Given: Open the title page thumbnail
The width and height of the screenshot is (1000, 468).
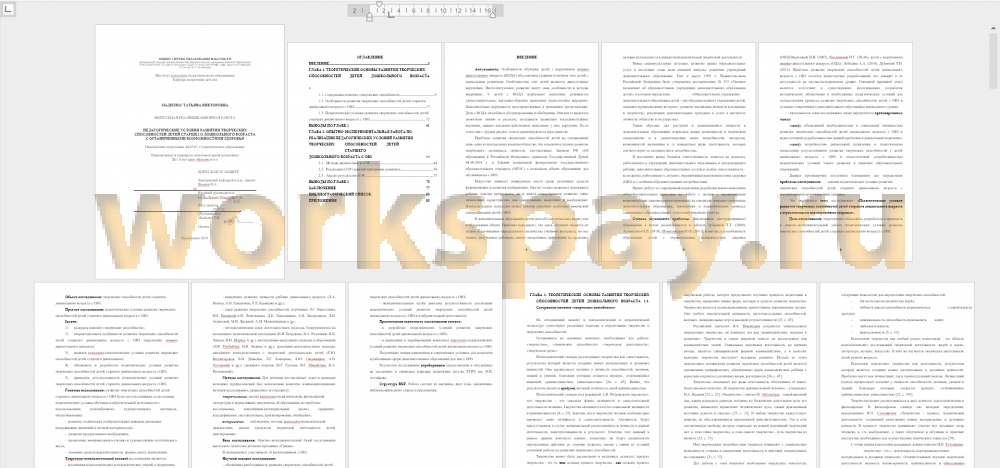Looking at the screenshot, I should [189, 152].
